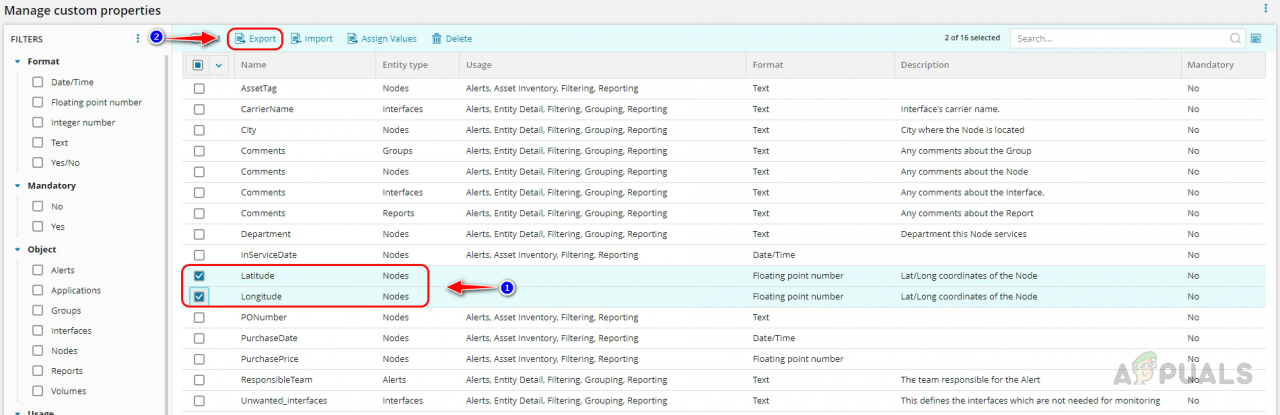Screen dimensions: 1280x415
Task: Open the Filters panel three-dot menu
Action: (x=138, y=39)
